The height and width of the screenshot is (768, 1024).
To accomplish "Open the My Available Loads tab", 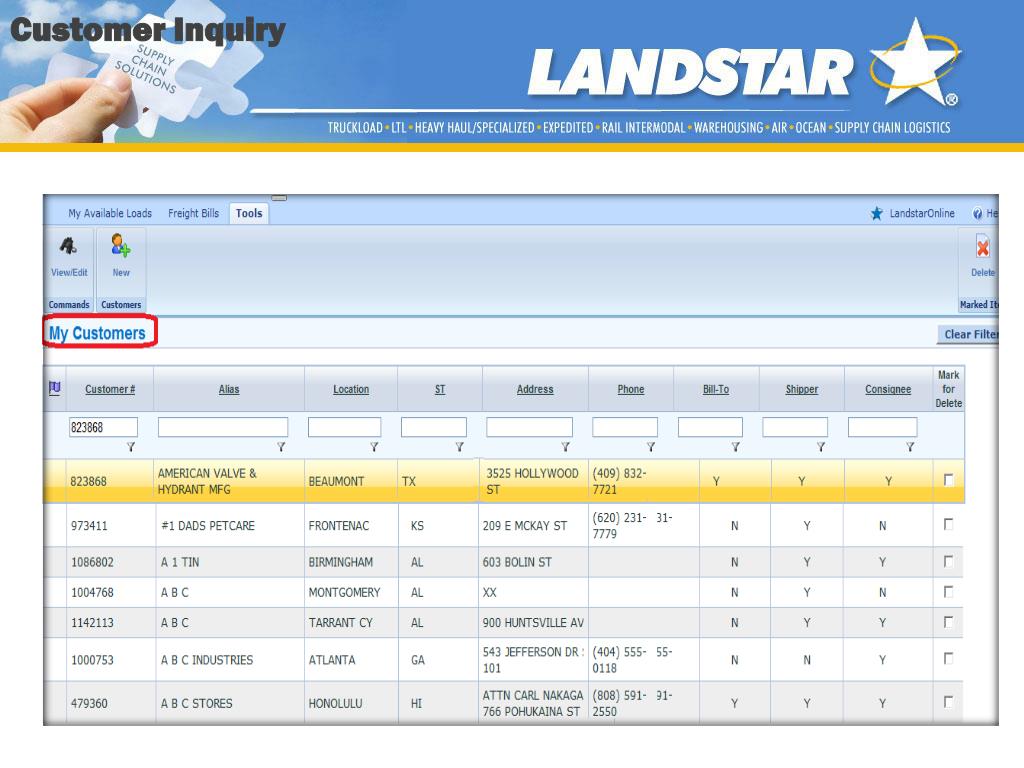I will pos(110,214).
